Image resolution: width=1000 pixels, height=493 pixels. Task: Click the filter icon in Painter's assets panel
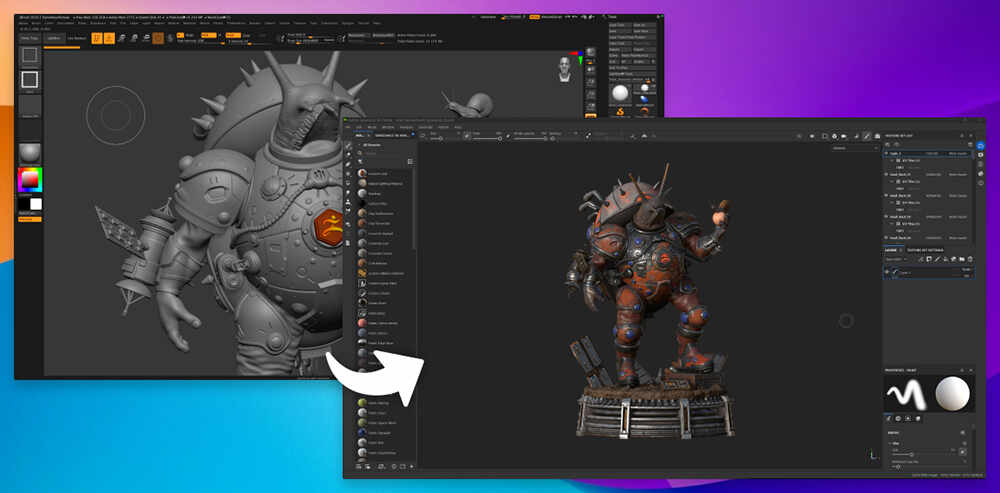tap(360, 161)
